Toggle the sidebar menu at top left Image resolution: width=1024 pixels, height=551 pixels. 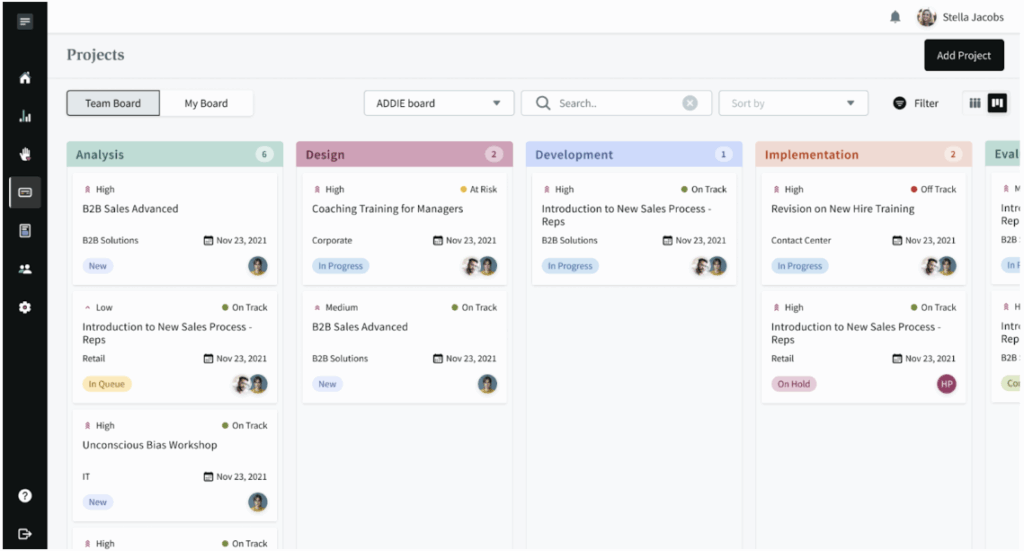pos(25,21)
